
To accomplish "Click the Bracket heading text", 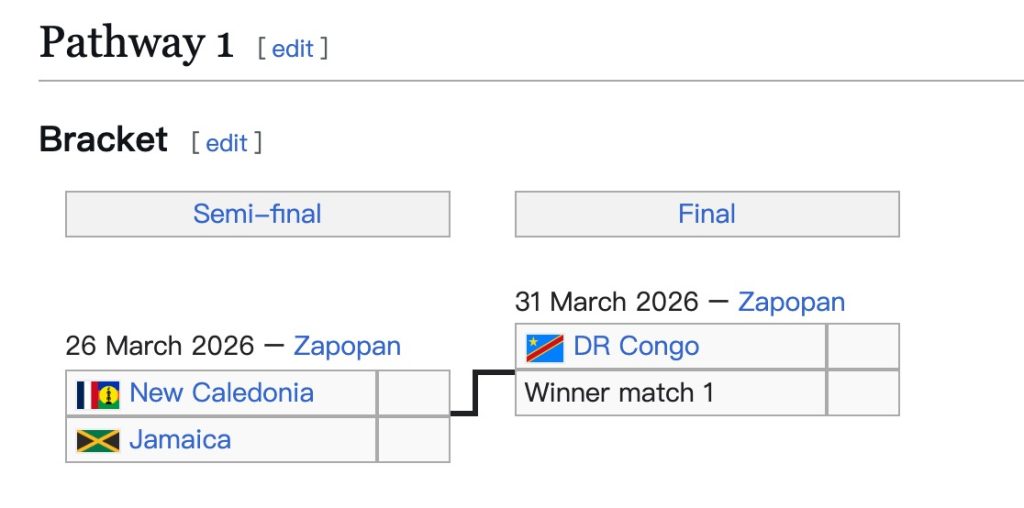I will click(103, 140).
